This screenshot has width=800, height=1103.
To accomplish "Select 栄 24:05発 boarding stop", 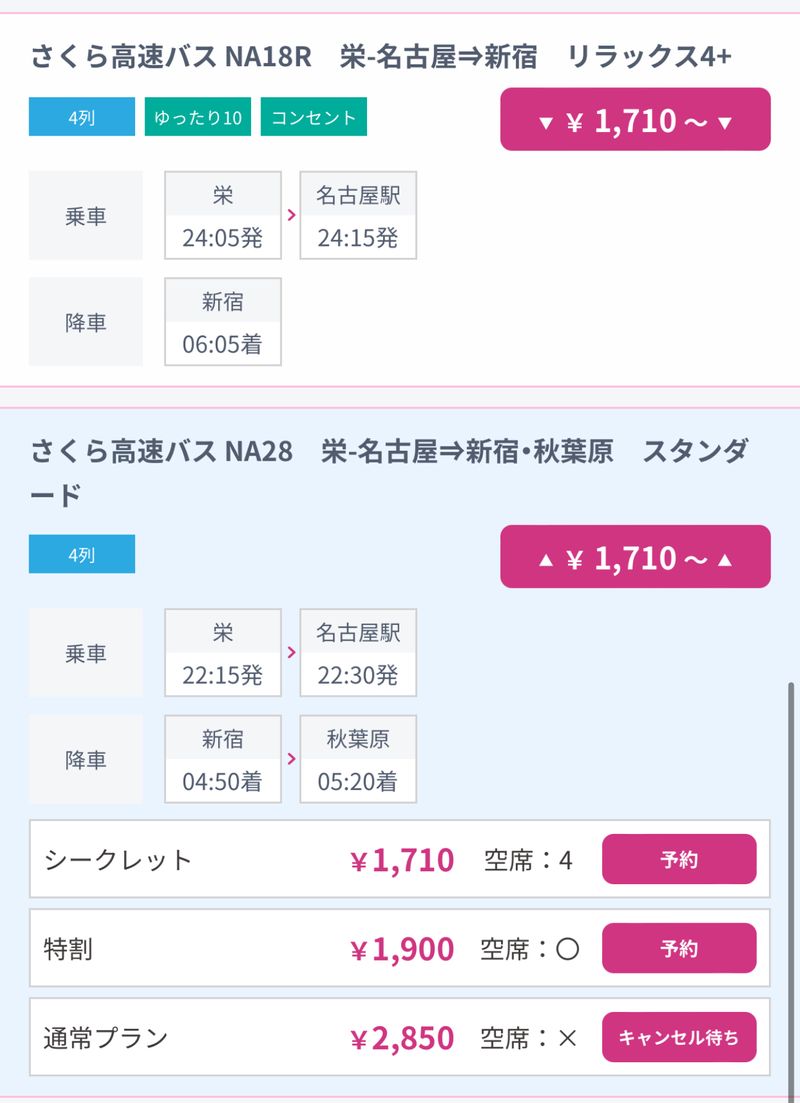I will 222,216.
